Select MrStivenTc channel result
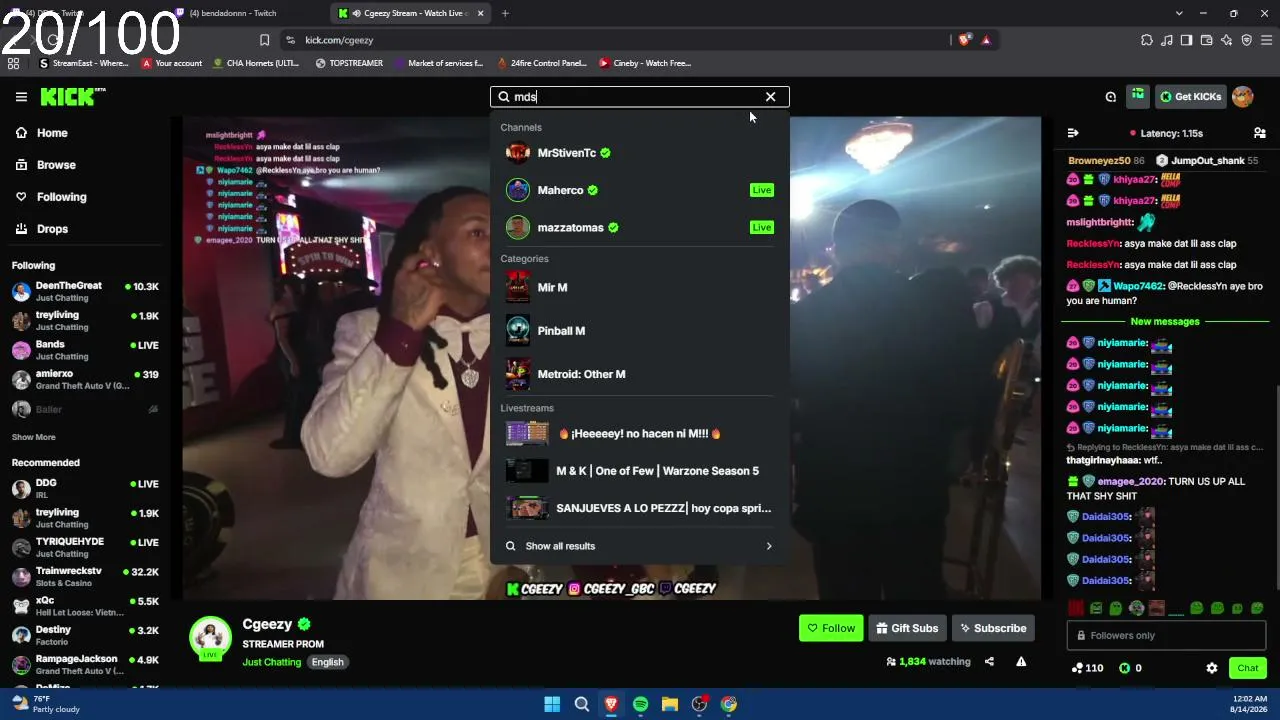 pyautogui.click(x=639, y=153)
